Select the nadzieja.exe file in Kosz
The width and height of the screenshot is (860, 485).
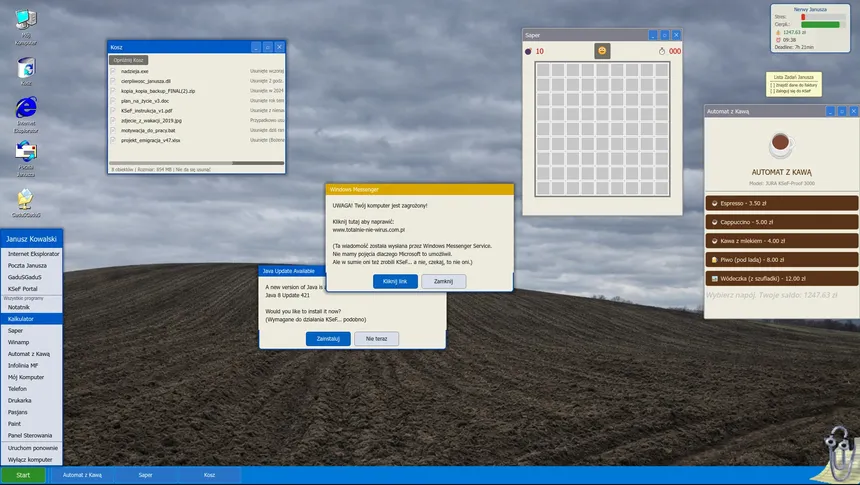pos(134,72)
